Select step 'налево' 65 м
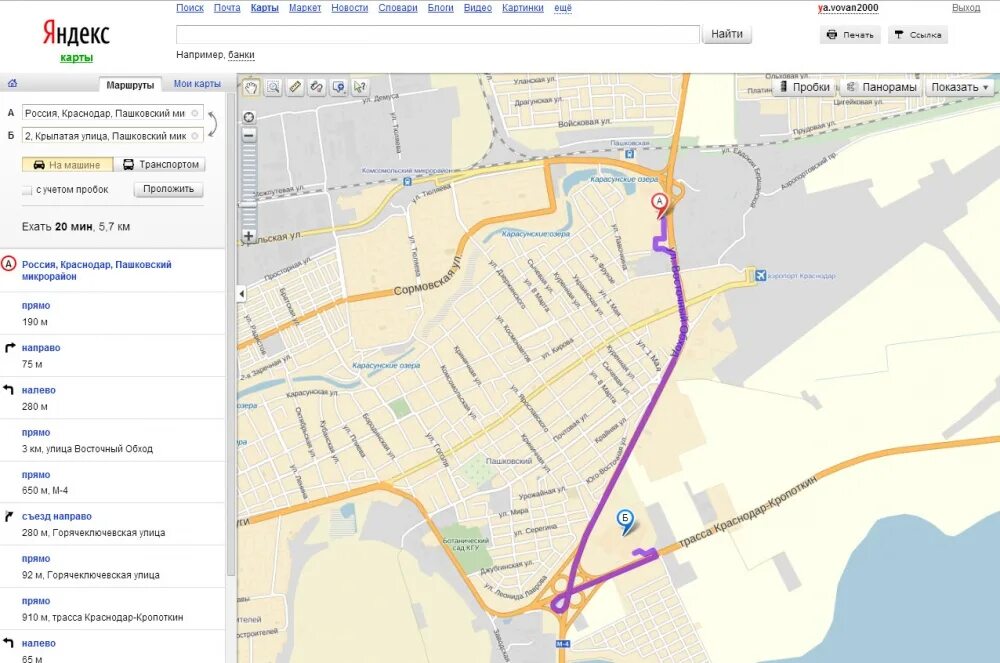Viewport: 1000px width, 663px height. [x=112, y=648]
